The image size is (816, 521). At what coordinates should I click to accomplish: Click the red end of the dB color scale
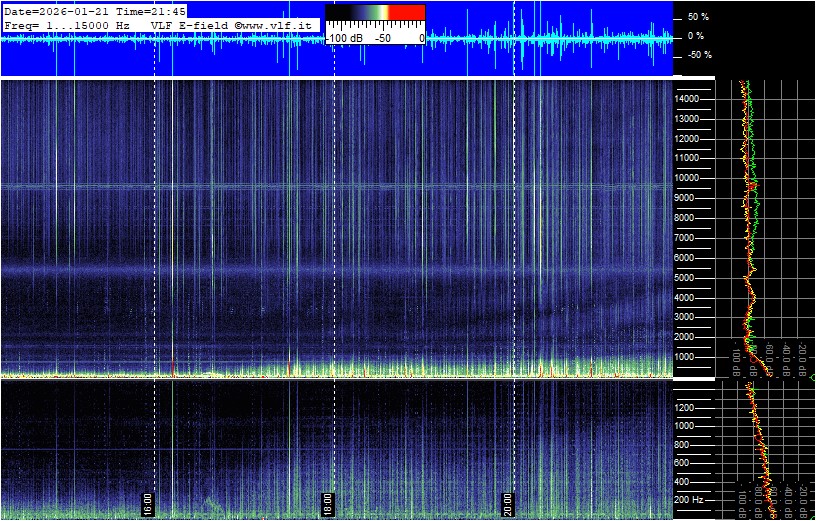click(x=407, y=13)
